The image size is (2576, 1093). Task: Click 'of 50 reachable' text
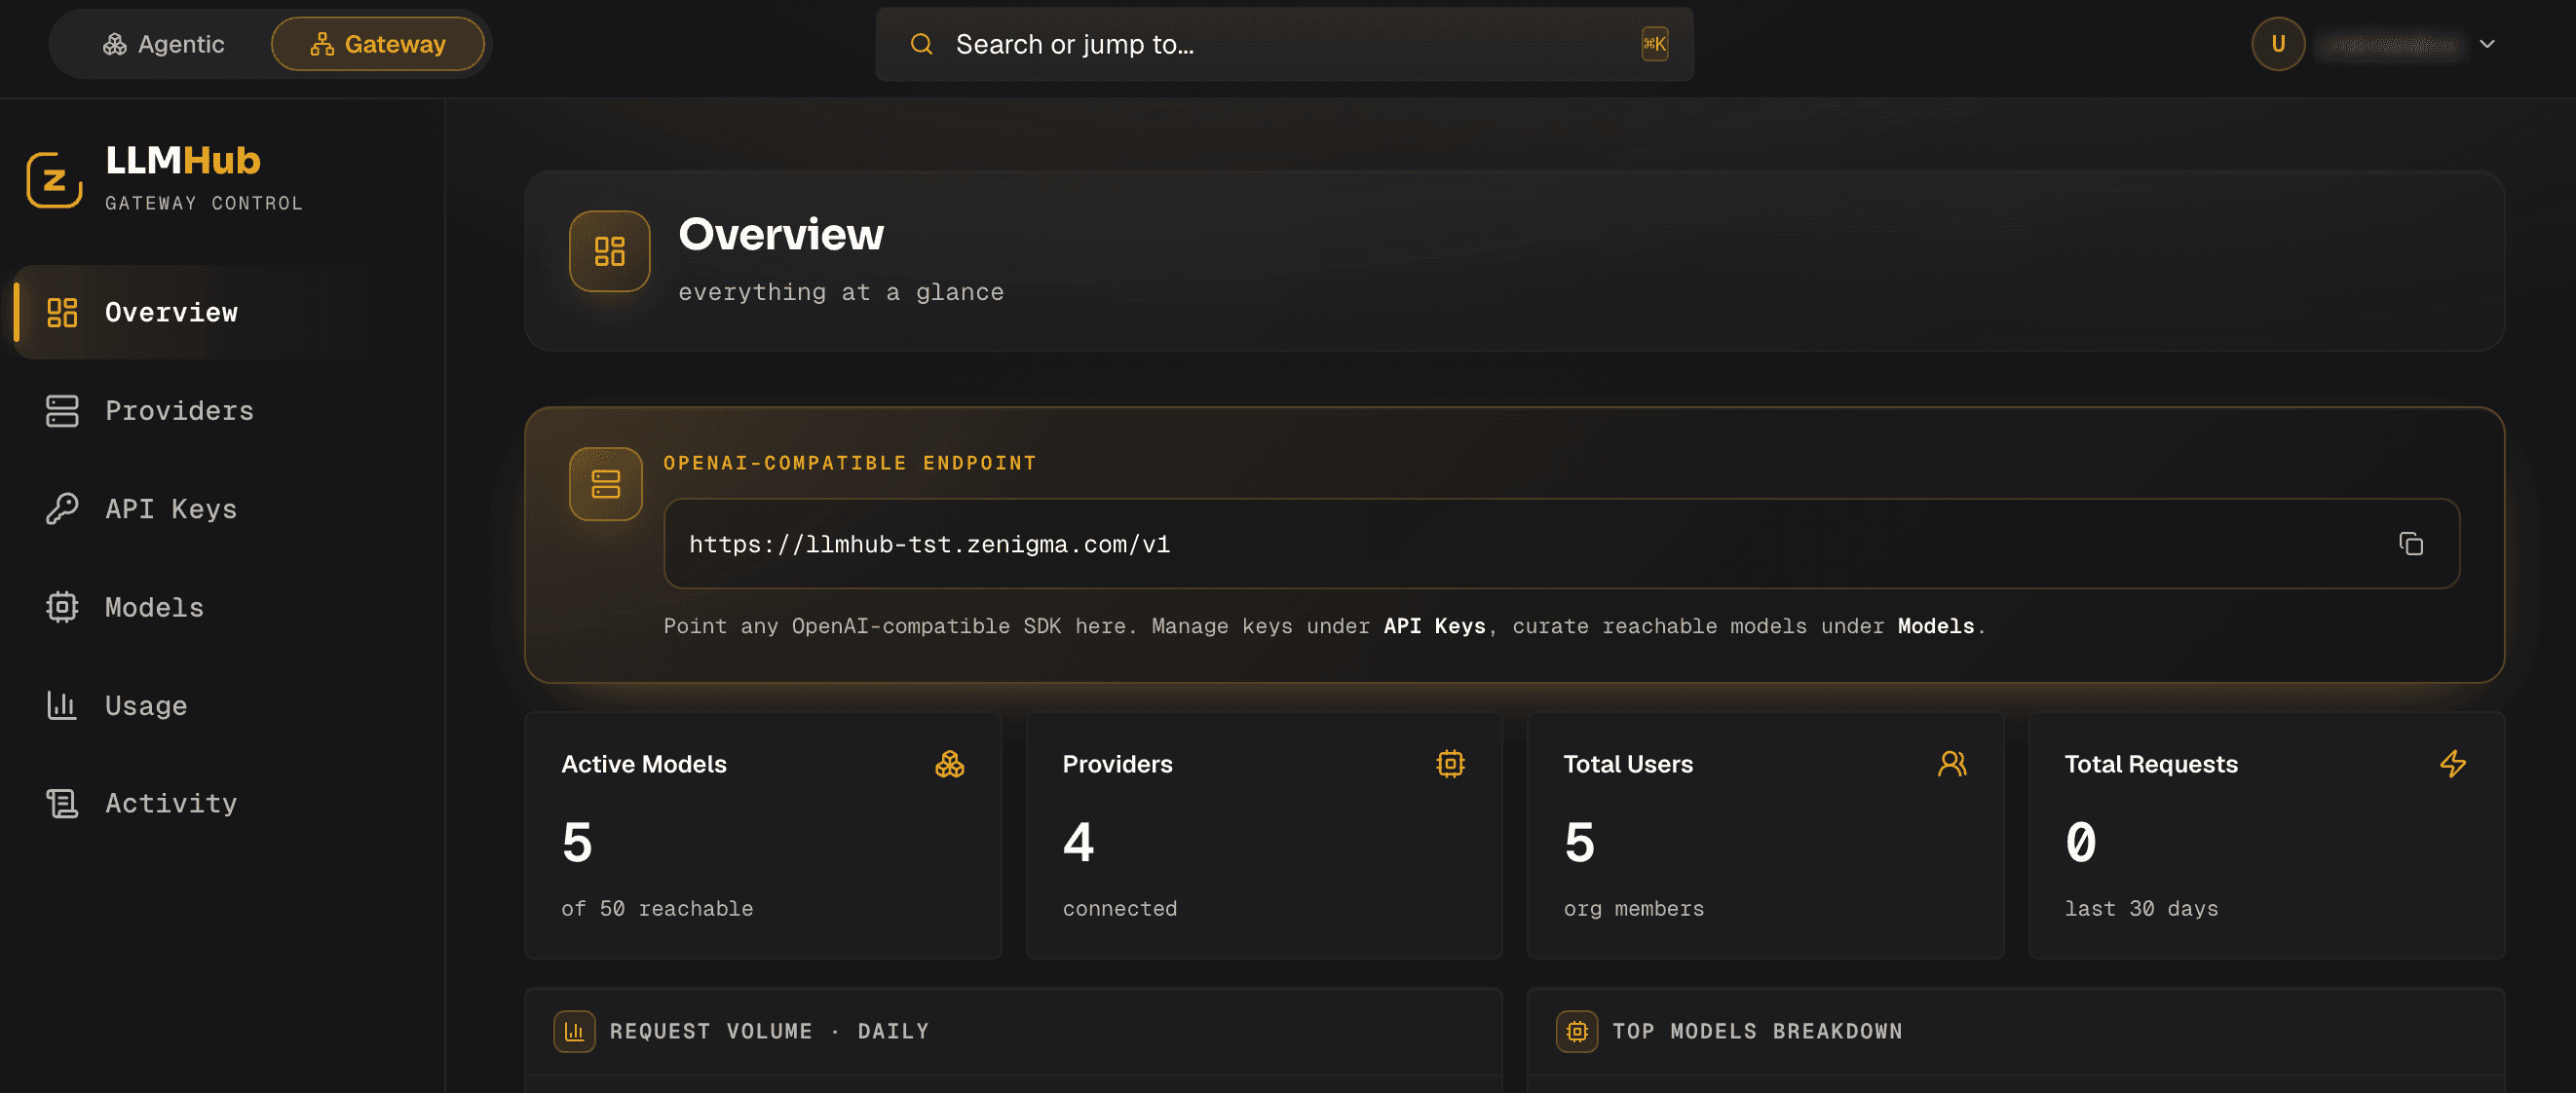656,908
